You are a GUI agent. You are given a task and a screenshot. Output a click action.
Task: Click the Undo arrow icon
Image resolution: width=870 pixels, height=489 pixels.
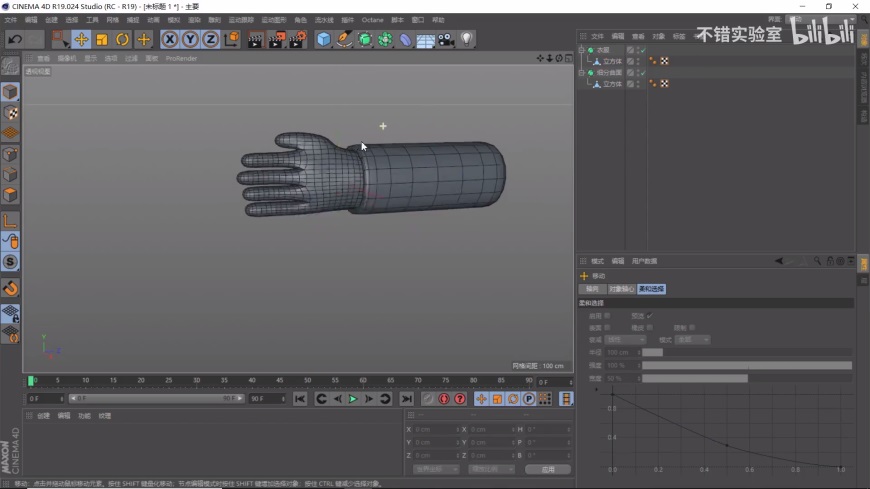(x=14, y=39)
